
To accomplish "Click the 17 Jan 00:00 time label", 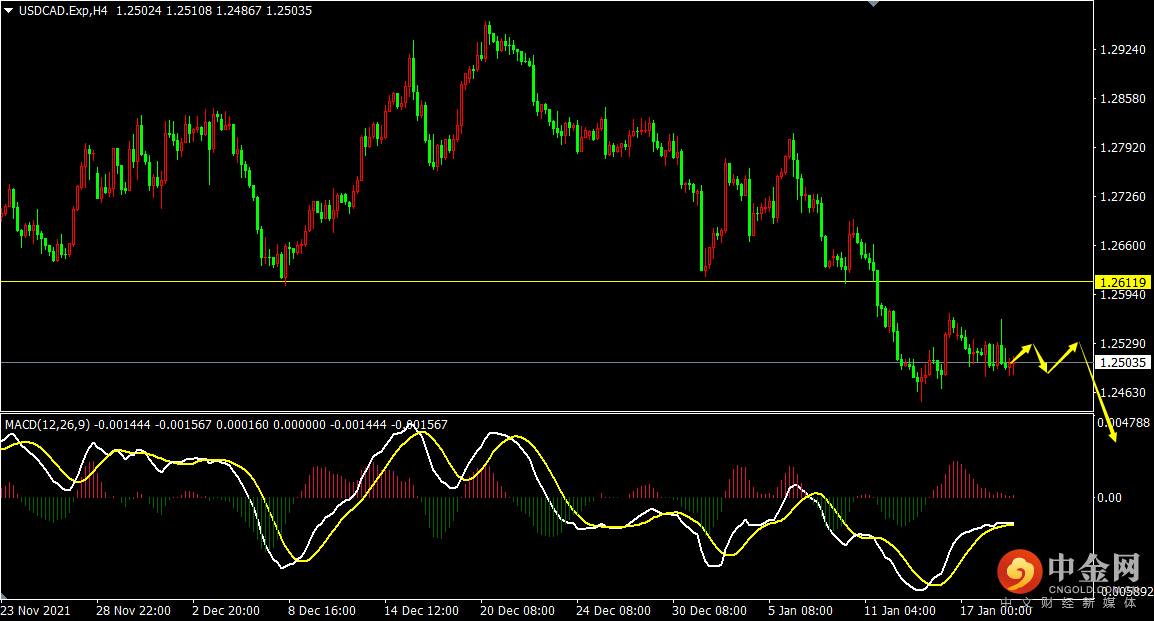I will click(x=994, y=610).
